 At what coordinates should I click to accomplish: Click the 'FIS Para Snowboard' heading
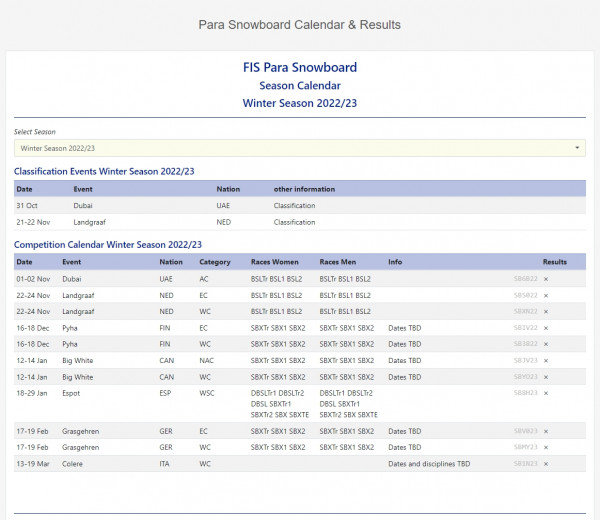(x=300, y=67)
